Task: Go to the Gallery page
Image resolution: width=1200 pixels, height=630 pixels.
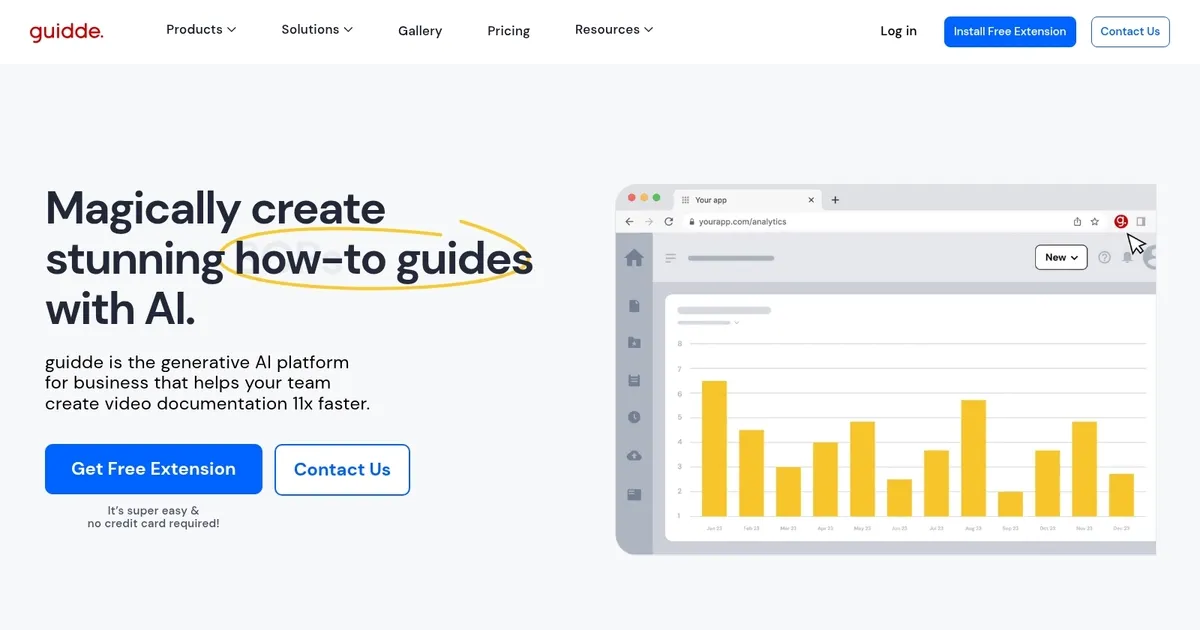Action: point(420,31)
